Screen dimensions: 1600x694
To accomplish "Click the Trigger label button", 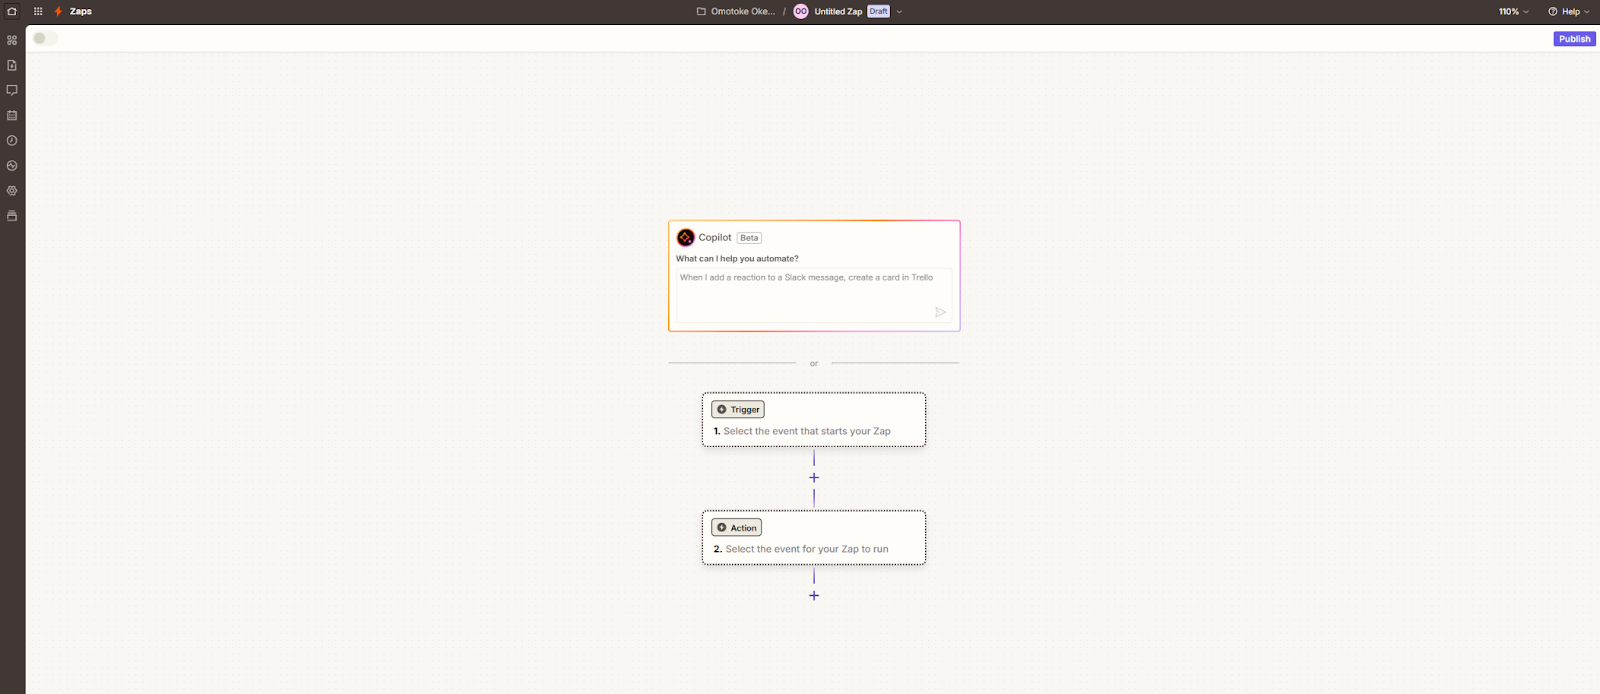I will [x=738, y=409].
